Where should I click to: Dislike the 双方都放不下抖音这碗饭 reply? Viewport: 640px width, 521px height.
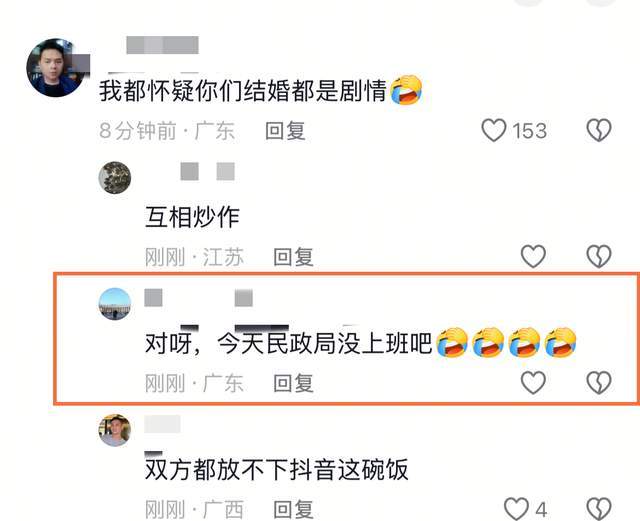(x=599, y=509)
